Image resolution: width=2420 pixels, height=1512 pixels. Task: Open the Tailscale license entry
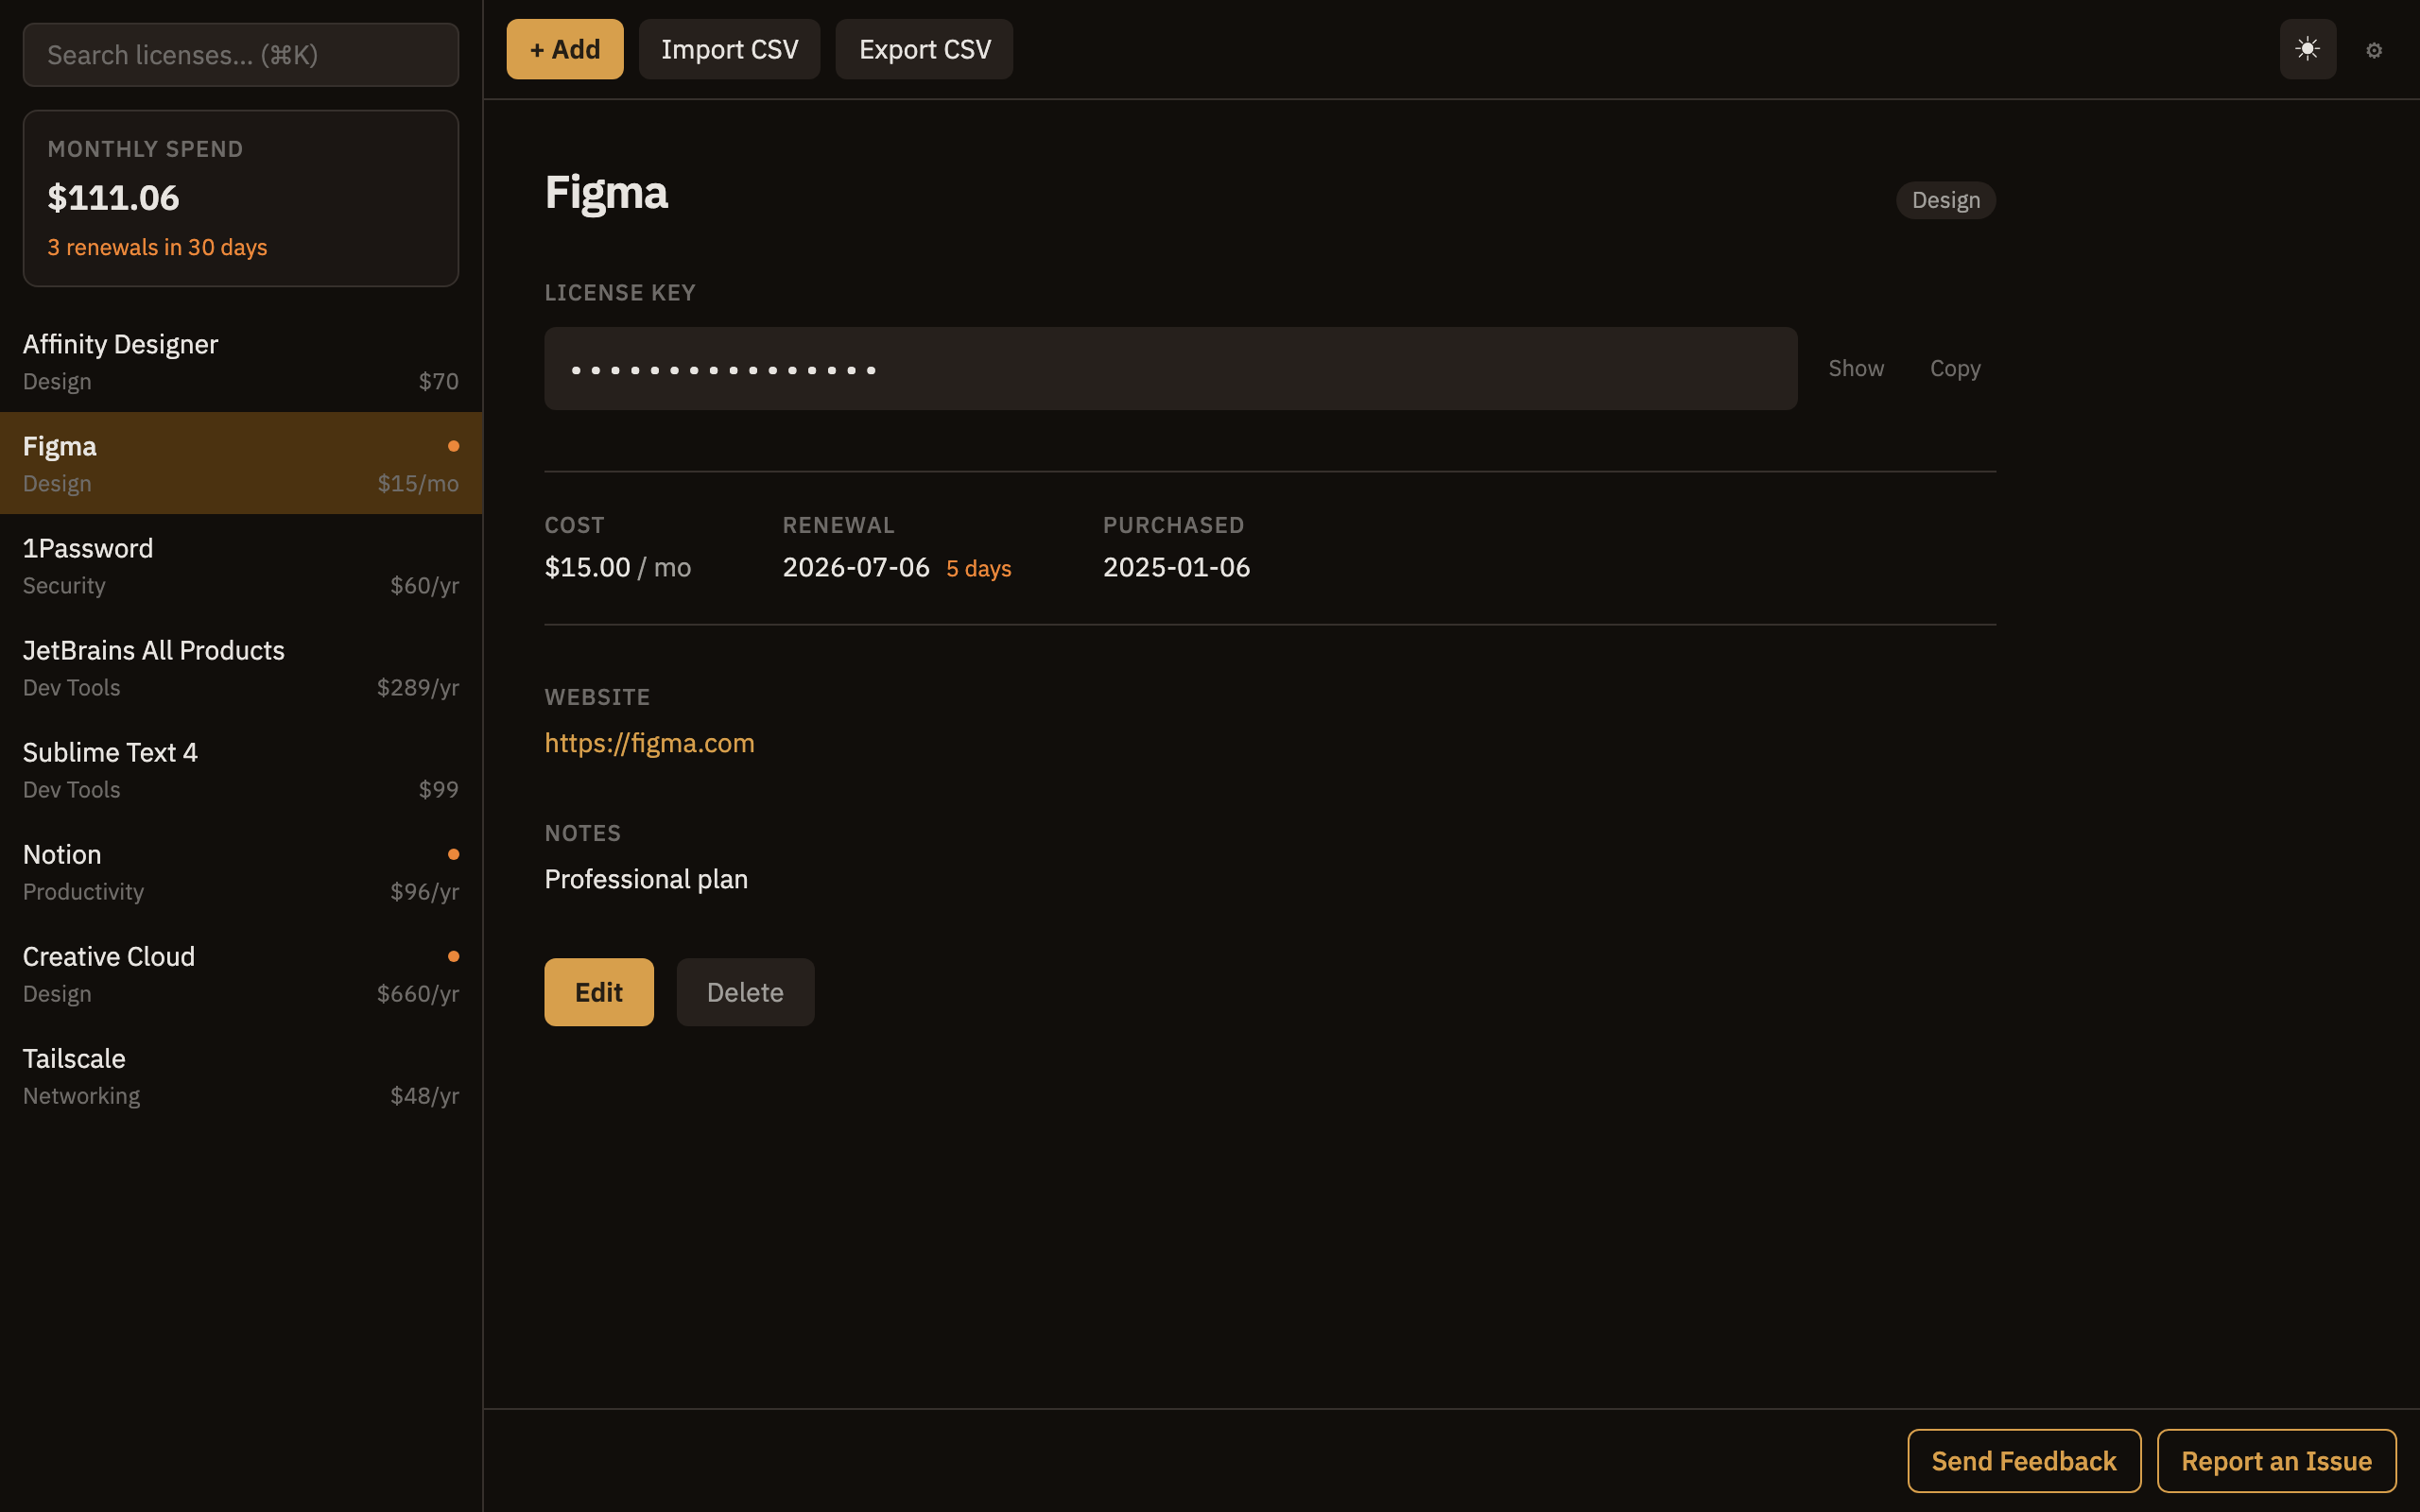(241, 1075)
